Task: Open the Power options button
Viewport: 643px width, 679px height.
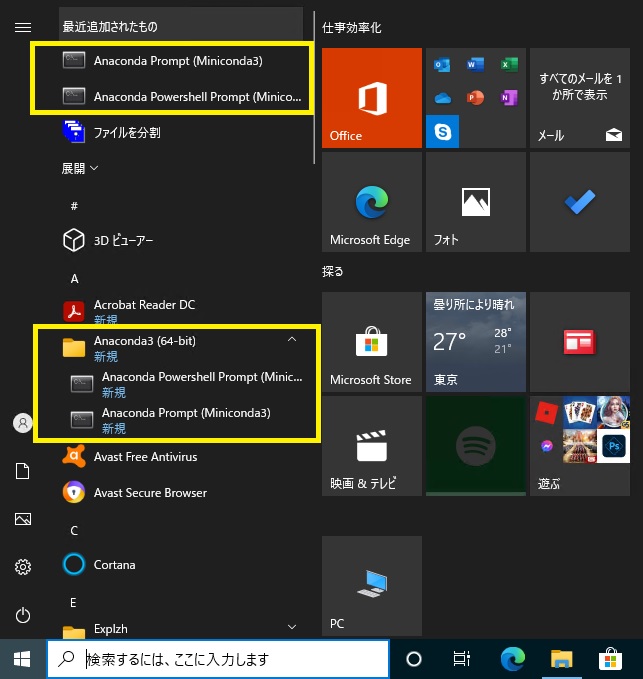Action: (x=23, y=615)
